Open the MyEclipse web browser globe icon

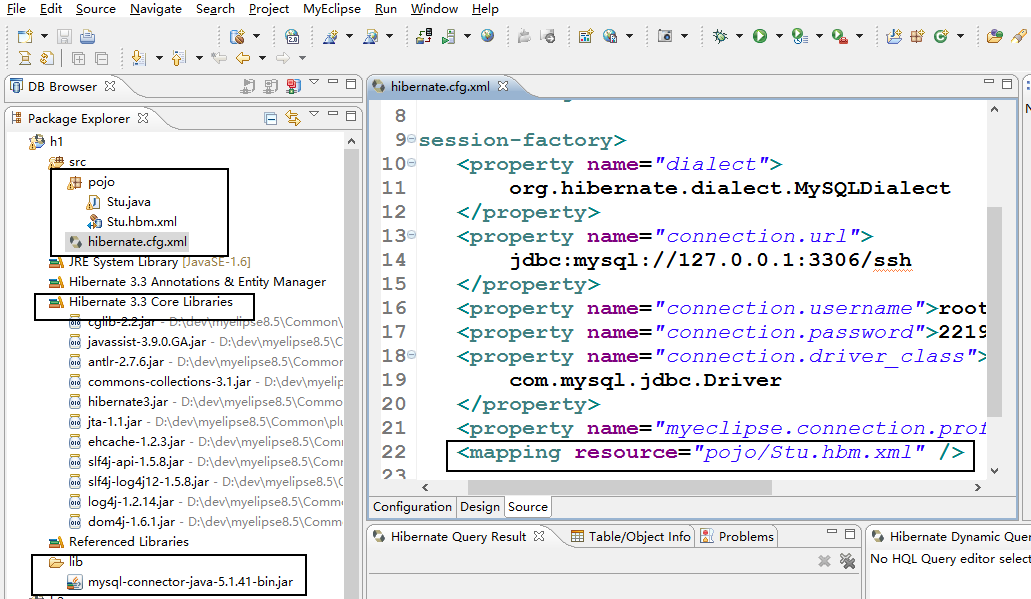[x=487, y=36]
